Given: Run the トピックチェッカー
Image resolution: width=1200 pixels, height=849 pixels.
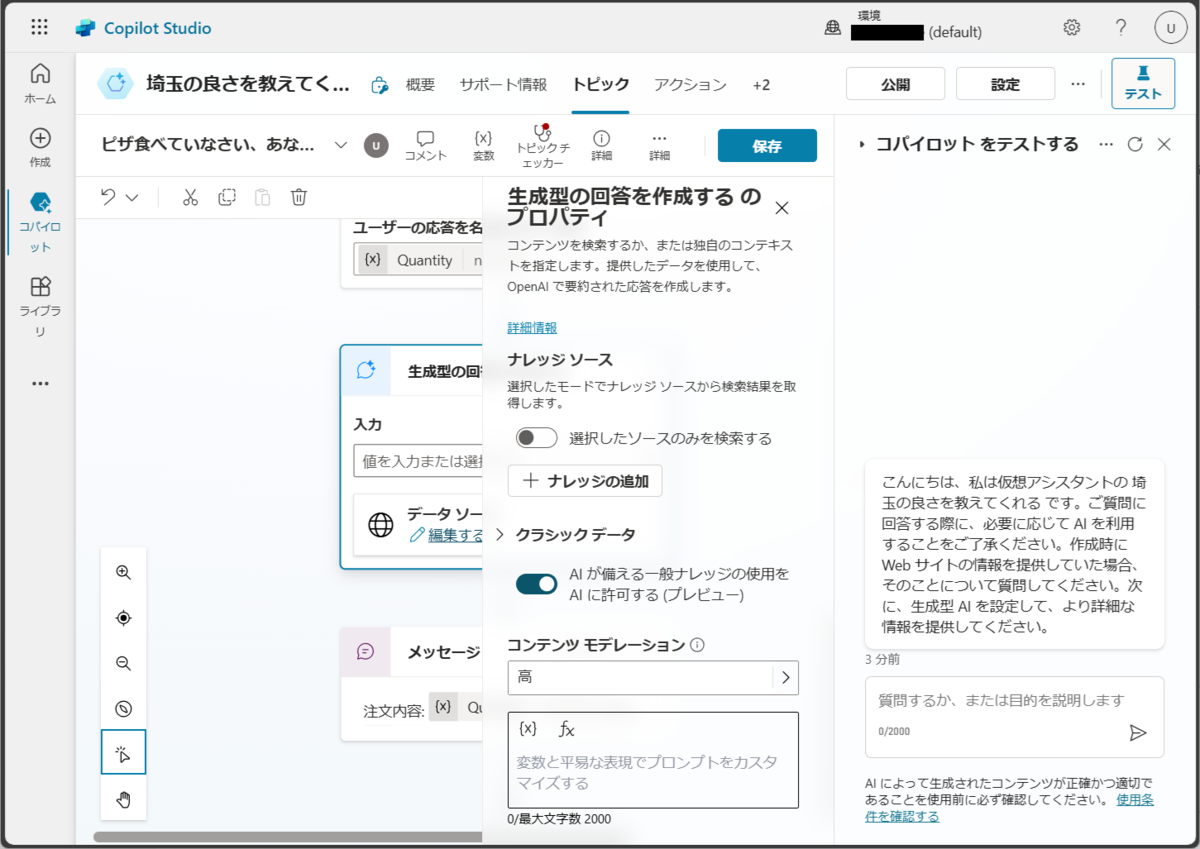Looking at the screenshot, I should 542,145.
